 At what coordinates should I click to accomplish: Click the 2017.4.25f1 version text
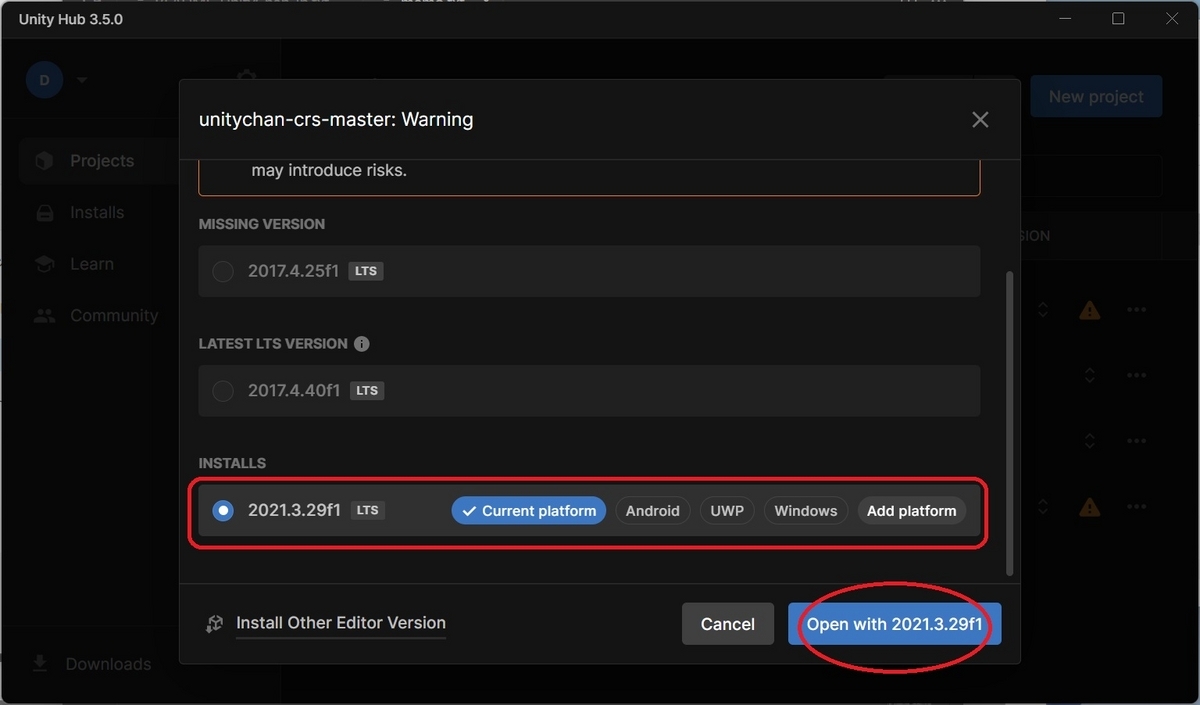pos(294,271)
